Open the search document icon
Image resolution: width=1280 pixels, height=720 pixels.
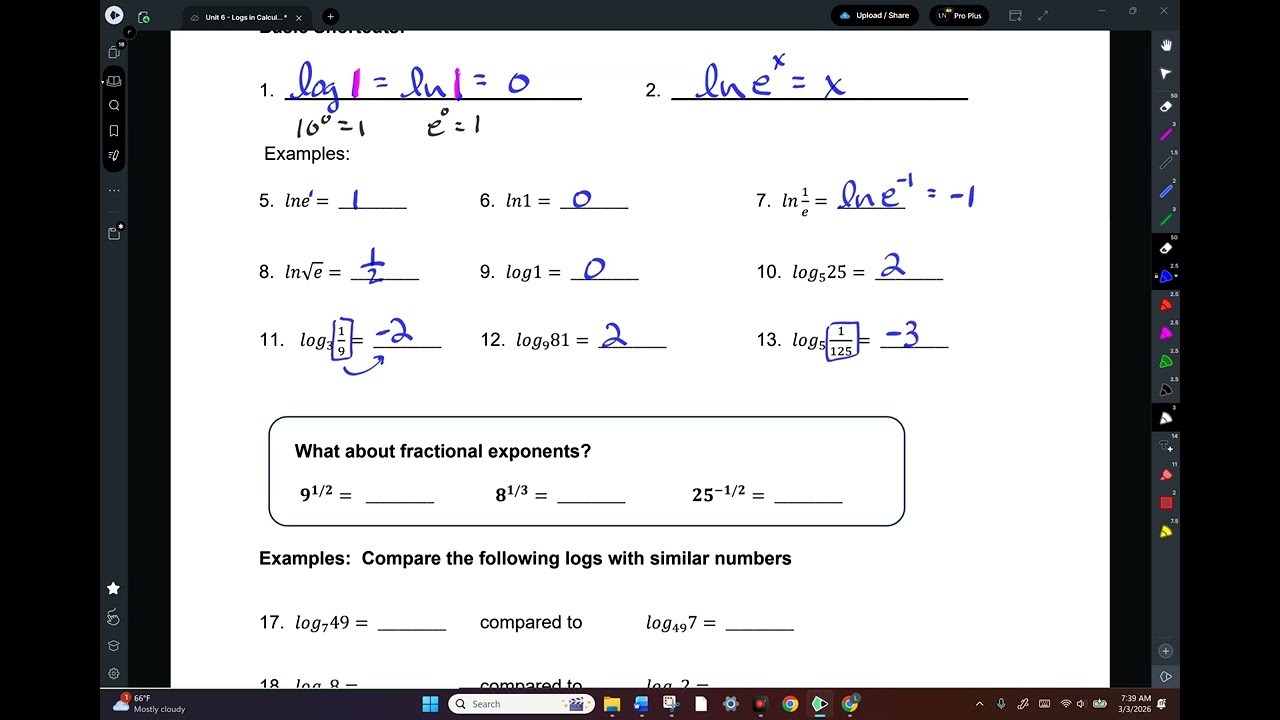pyautogui.click(x=114, y=105)
